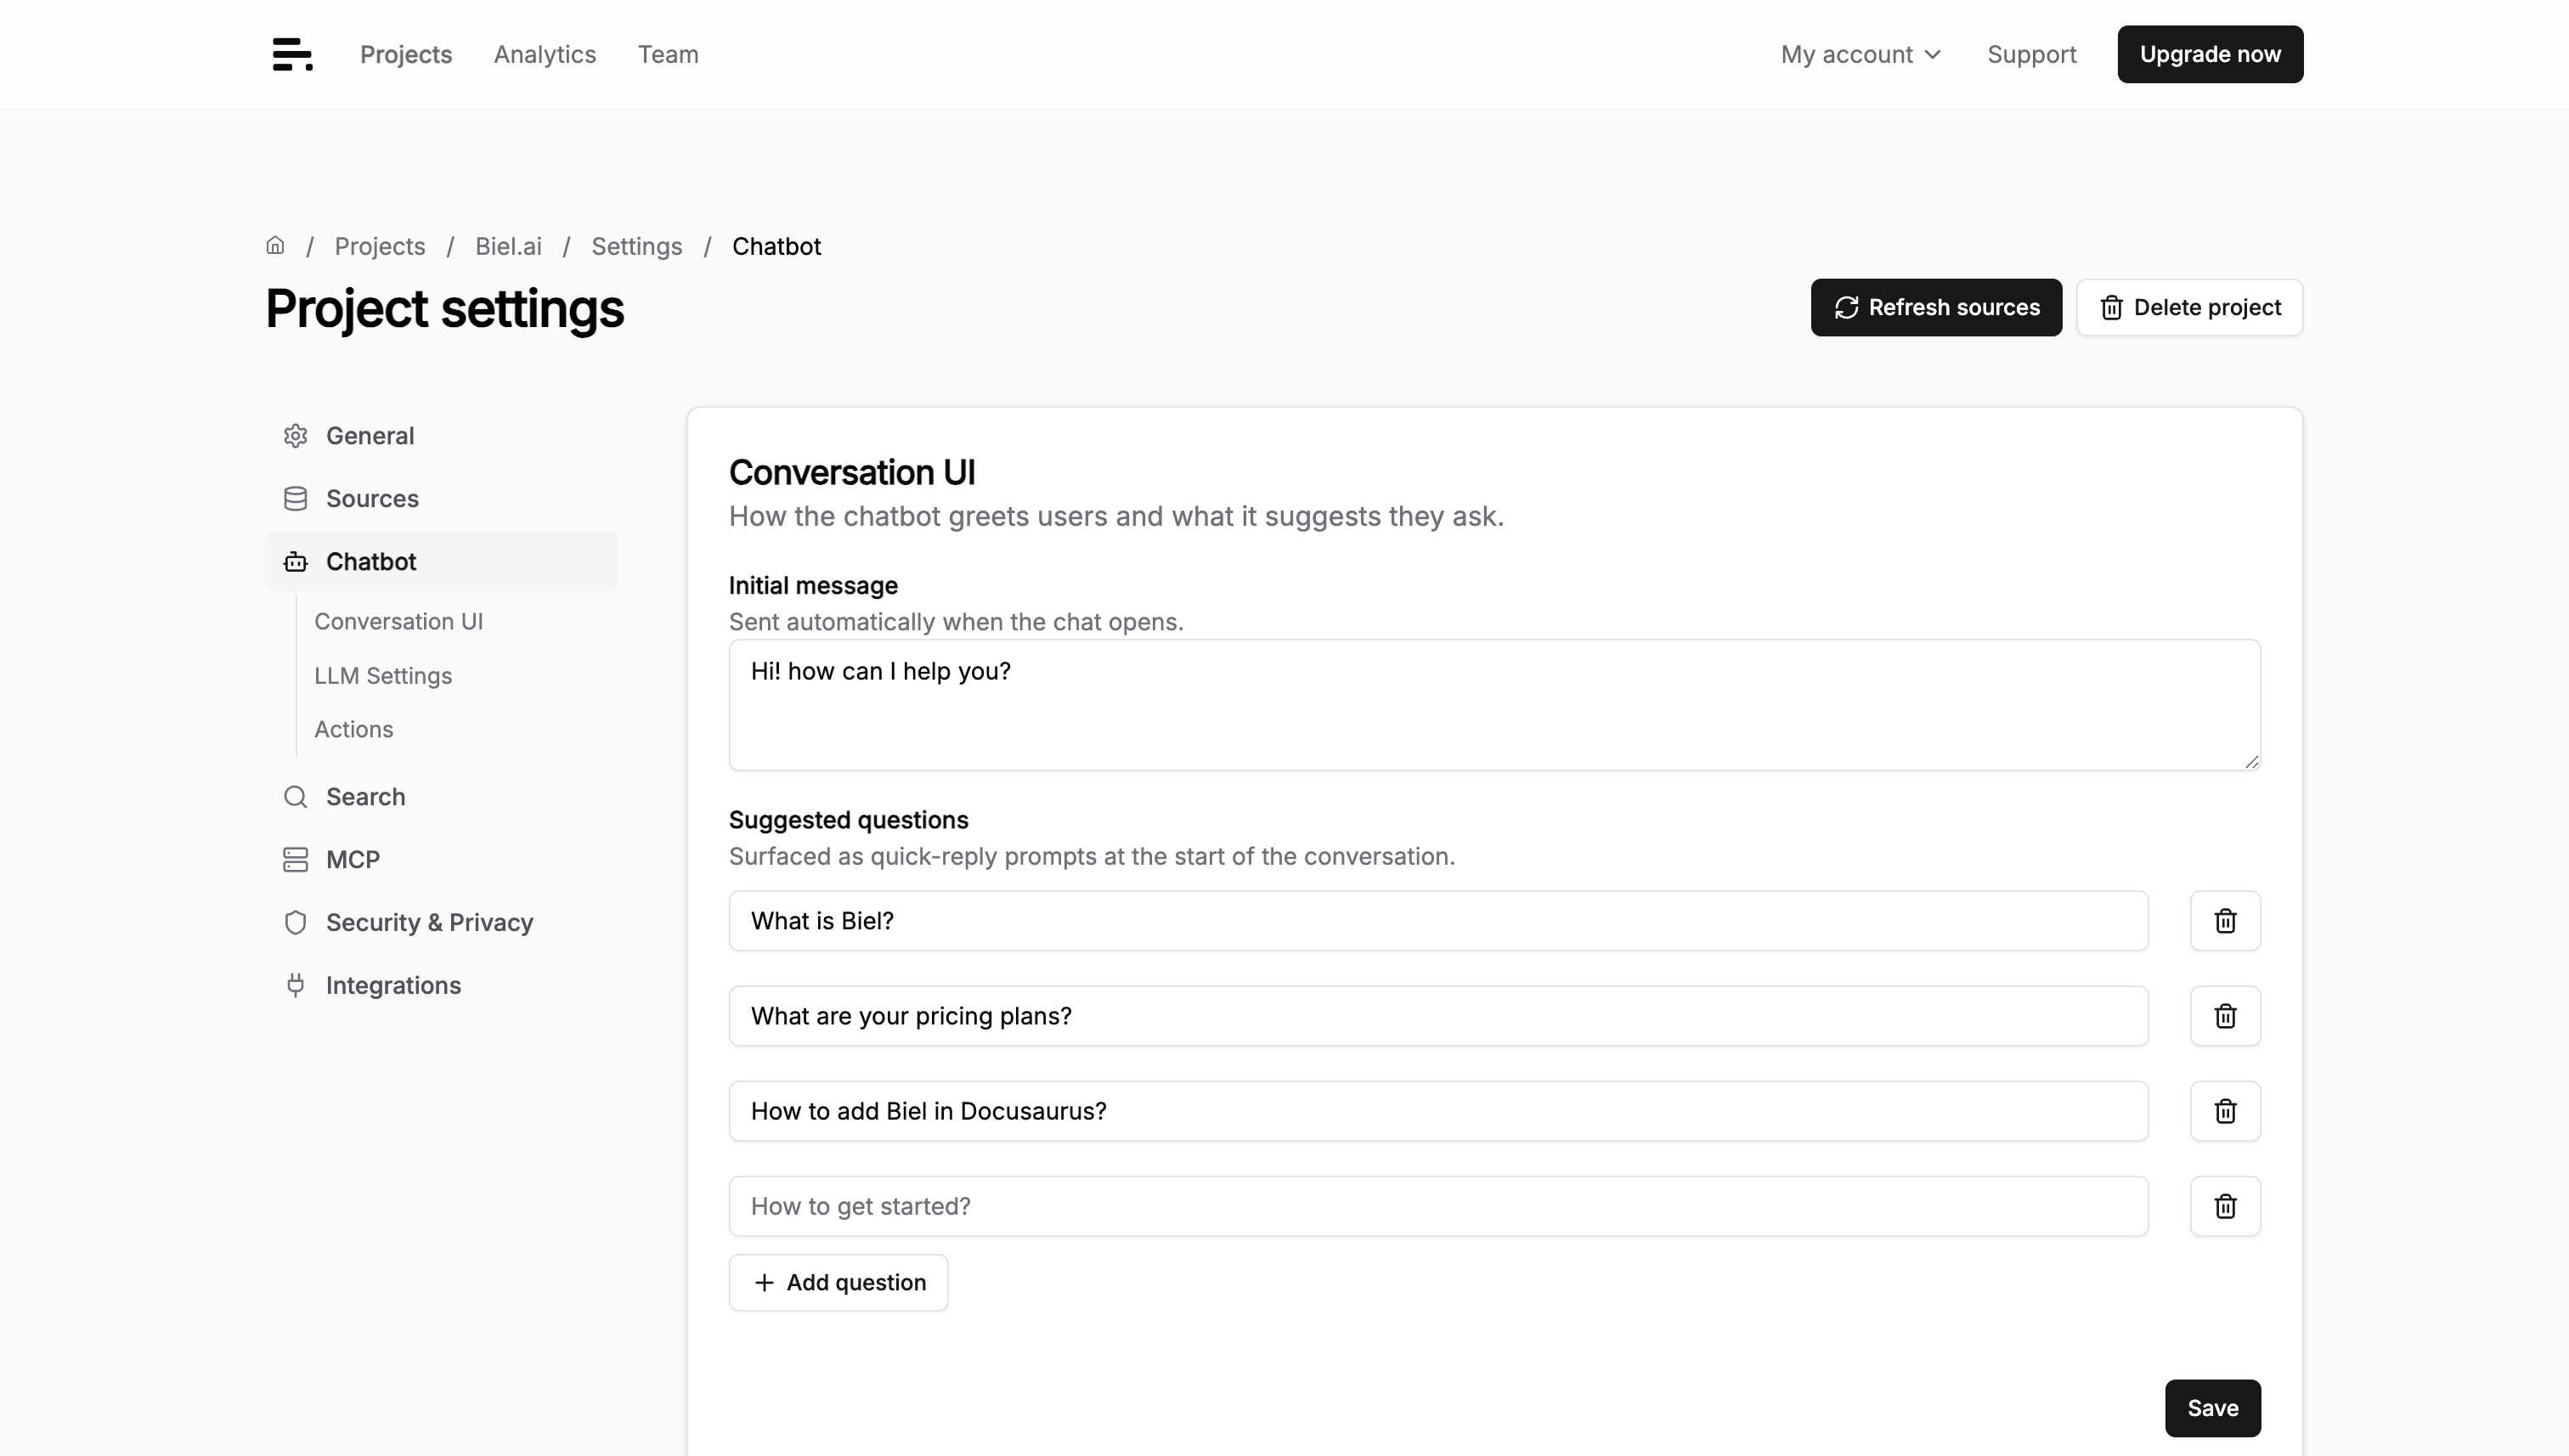Click the MCP server icon in sidebar
Image resolution: width=2569 pixels, height=1456 pixels.
point(295,860)
